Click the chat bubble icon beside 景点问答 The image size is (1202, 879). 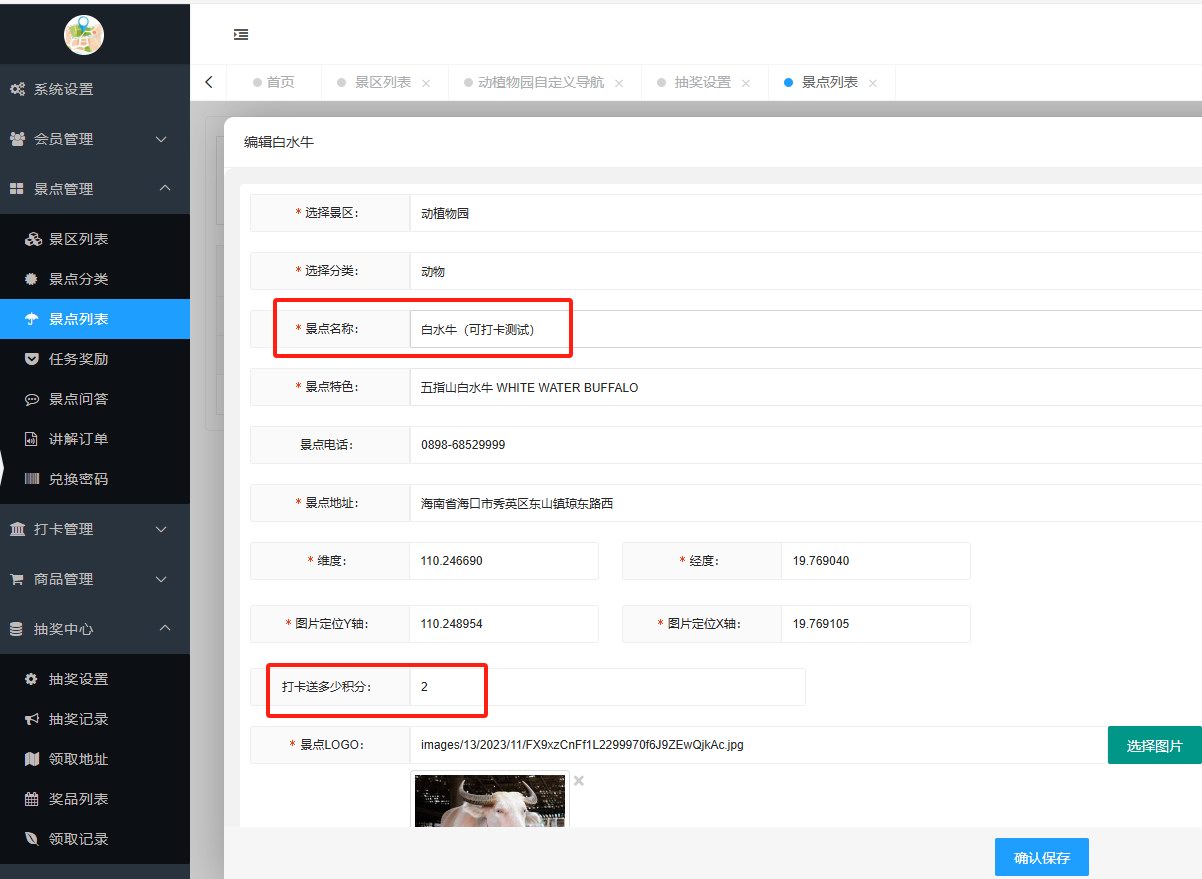(32, 399)
